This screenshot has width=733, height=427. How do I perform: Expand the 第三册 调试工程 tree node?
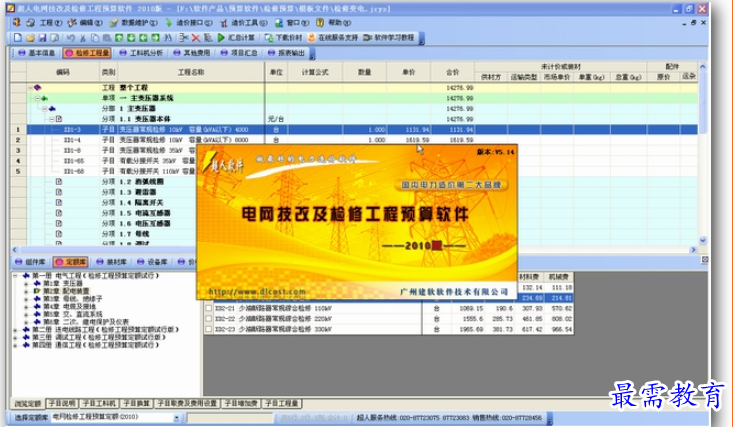(x=15, y=337)
